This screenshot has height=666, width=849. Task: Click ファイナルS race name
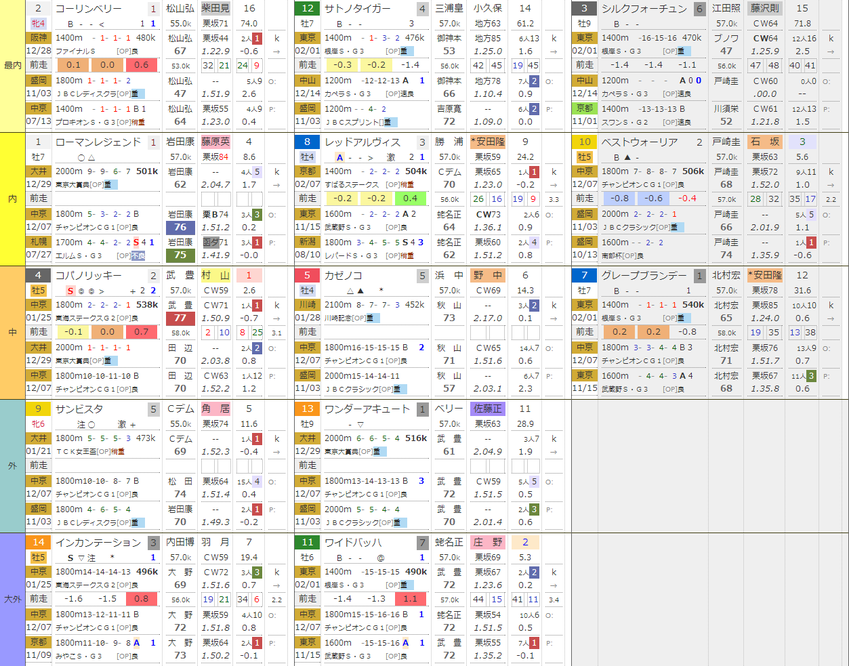point(75,51)
